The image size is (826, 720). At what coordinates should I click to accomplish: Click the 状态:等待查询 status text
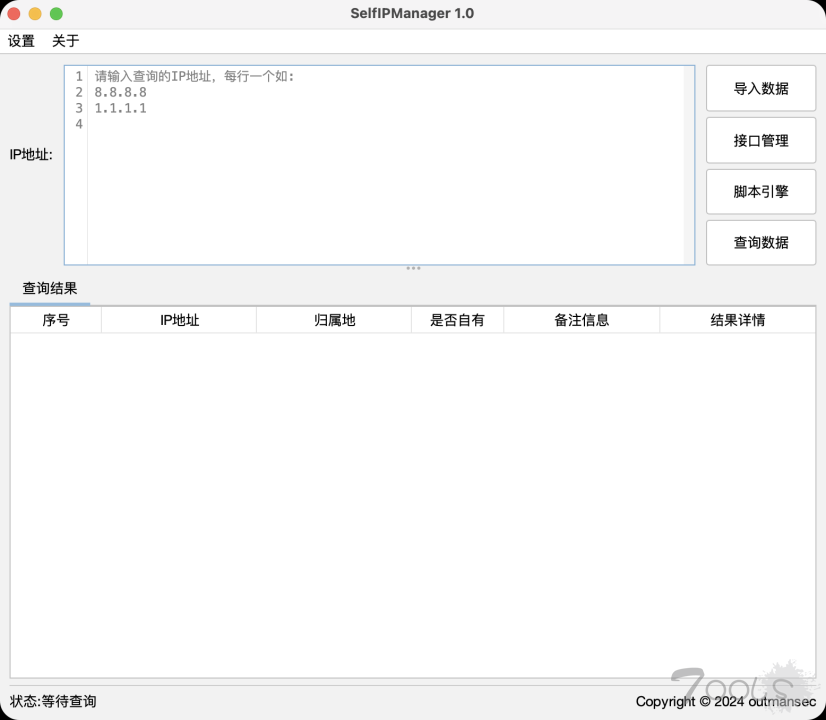[51, 701]
